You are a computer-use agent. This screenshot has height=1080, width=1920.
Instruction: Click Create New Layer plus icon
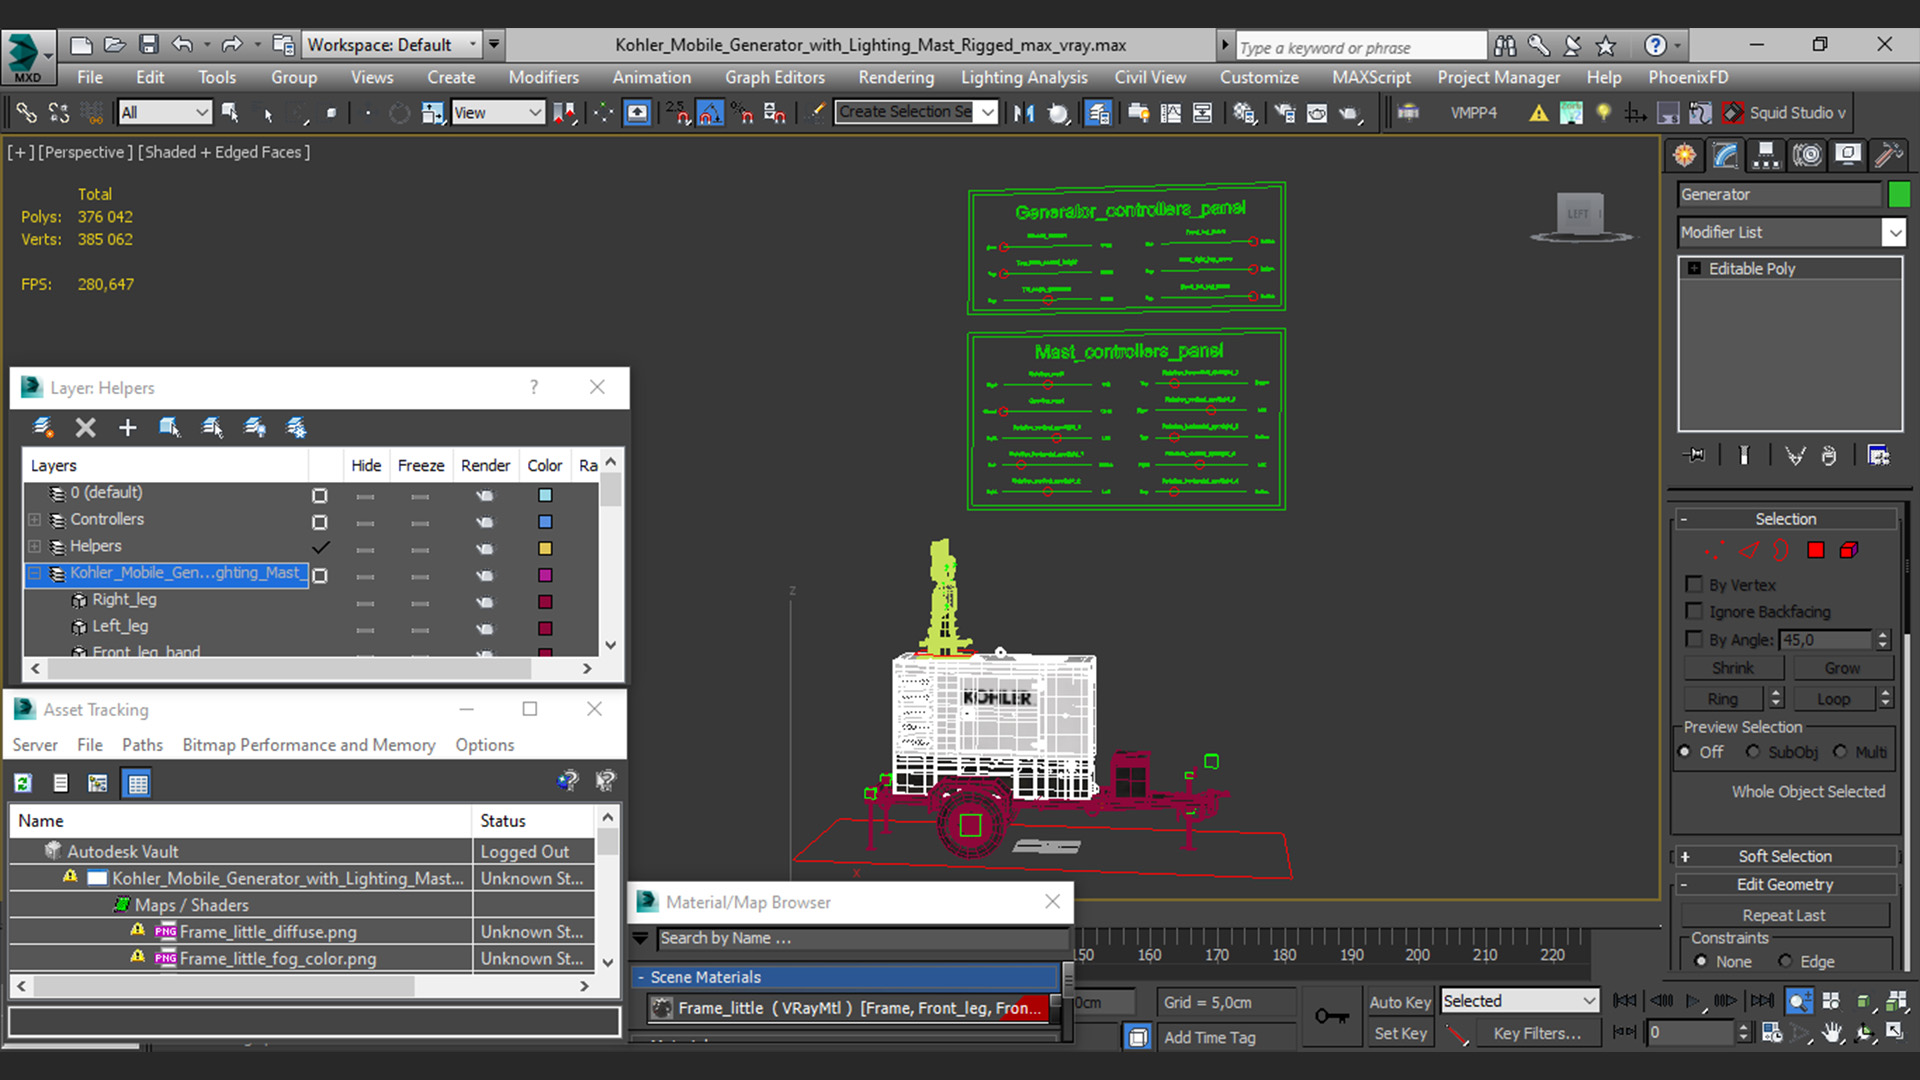[127, 428]
